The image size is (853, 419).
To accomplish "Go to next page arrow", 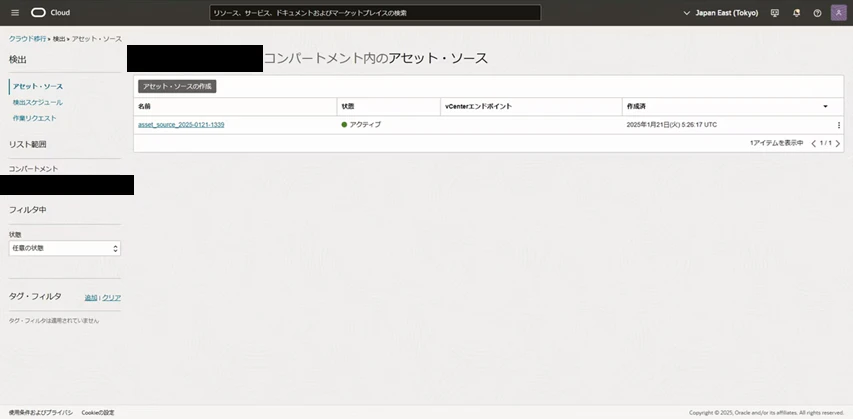I will (x=838, y=143).
